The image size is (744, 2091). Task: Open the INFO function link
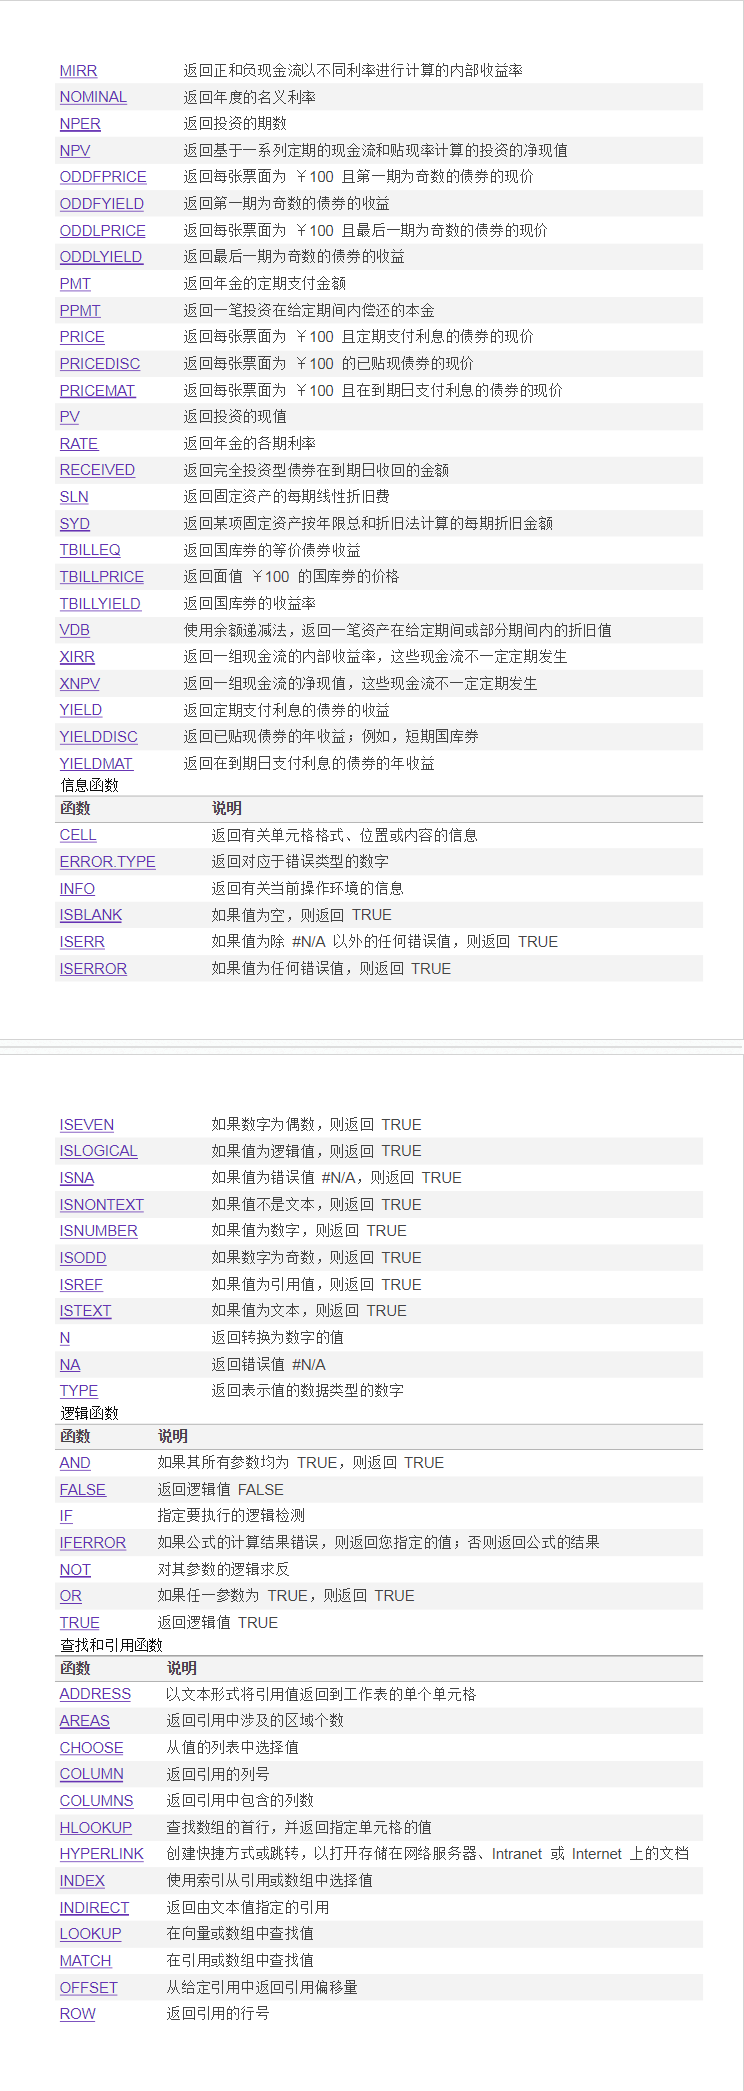tap(77, 889)
